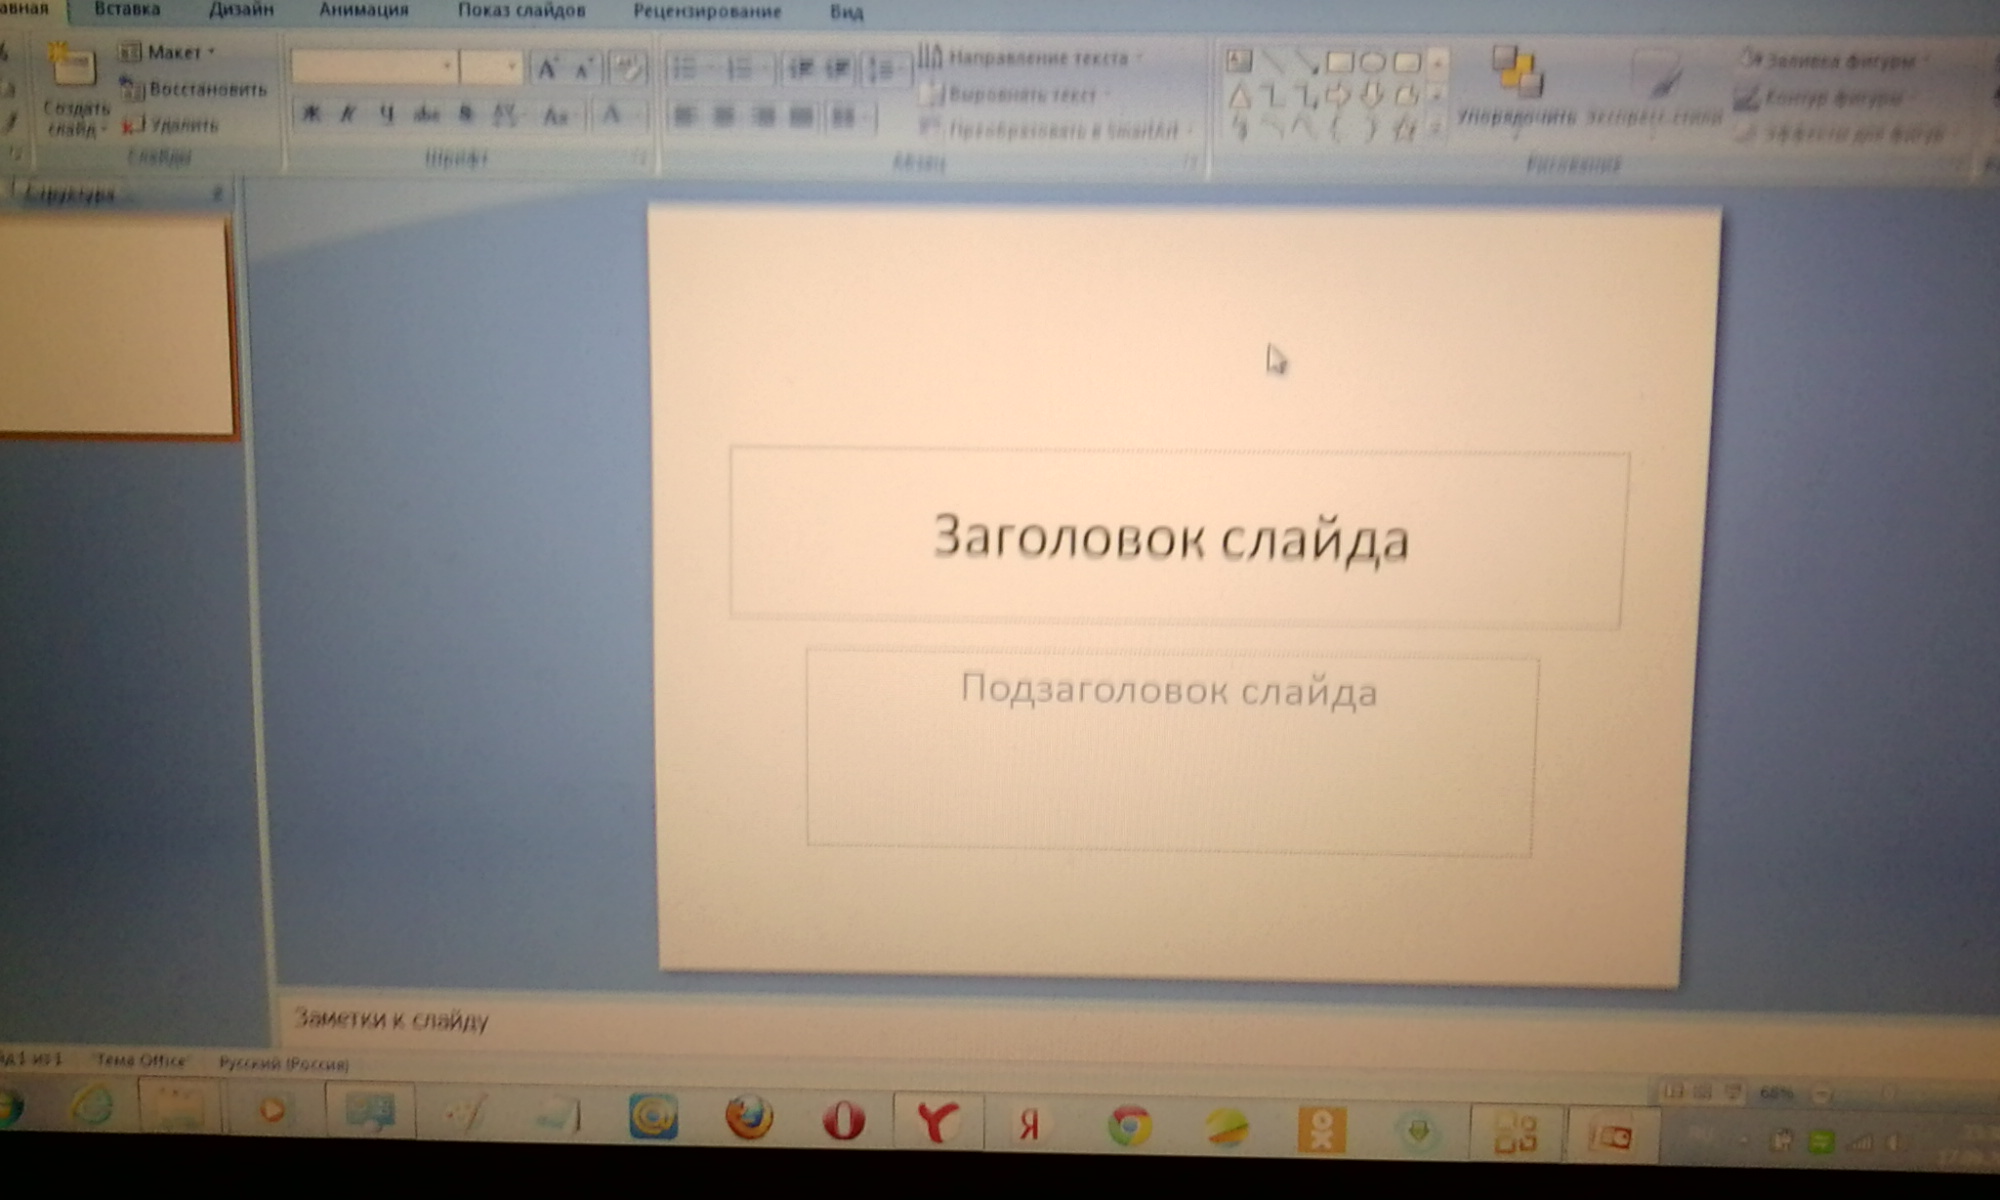Switch to the Анимация tab
The image size is (2000, 1200).
(364, 10)
